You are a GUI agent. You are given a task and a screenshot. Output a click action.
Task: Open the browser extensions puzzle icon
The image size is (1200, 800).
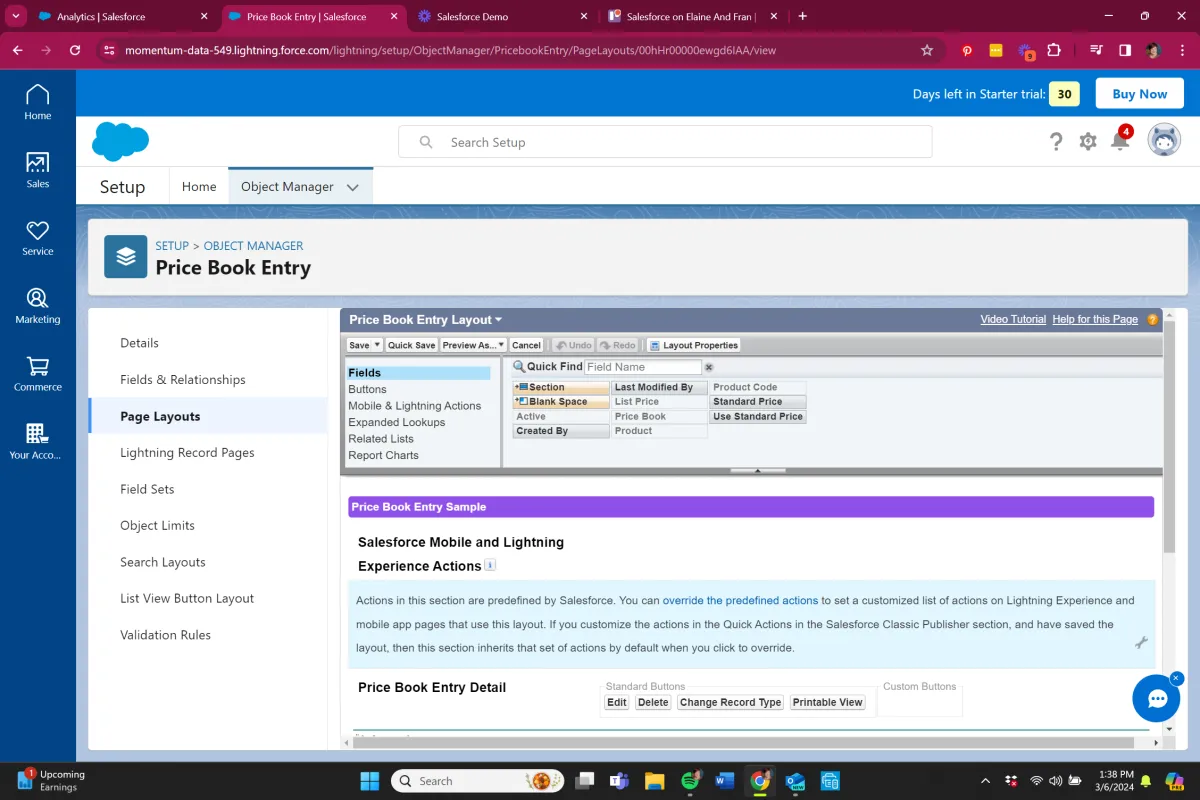pos(1054,50)
